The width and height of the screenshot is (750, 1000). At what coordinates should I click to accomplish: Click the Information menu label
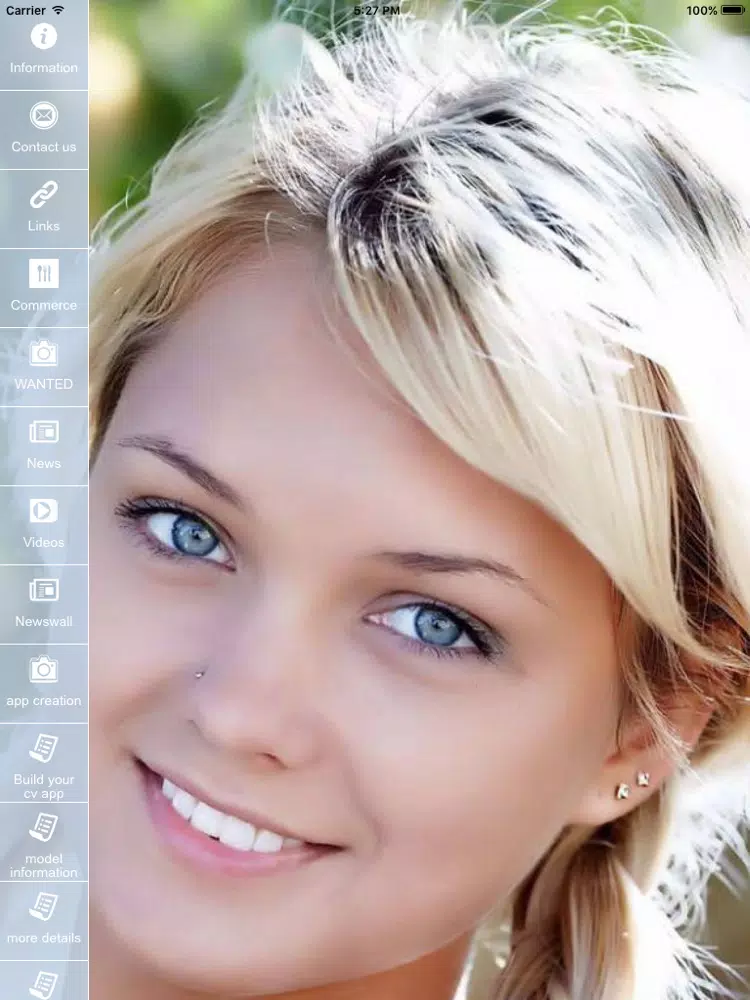tap(43, 68)
